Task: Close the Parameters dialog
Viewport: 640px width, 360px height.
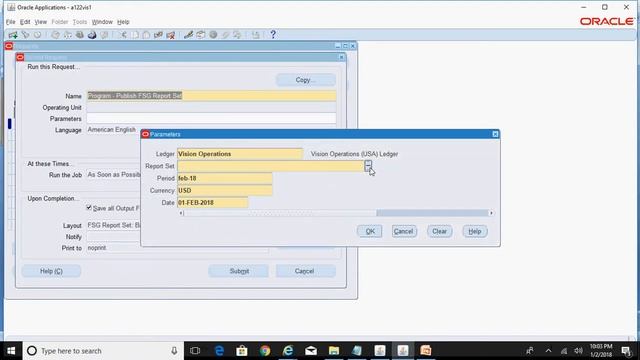Action: point(495,134)
